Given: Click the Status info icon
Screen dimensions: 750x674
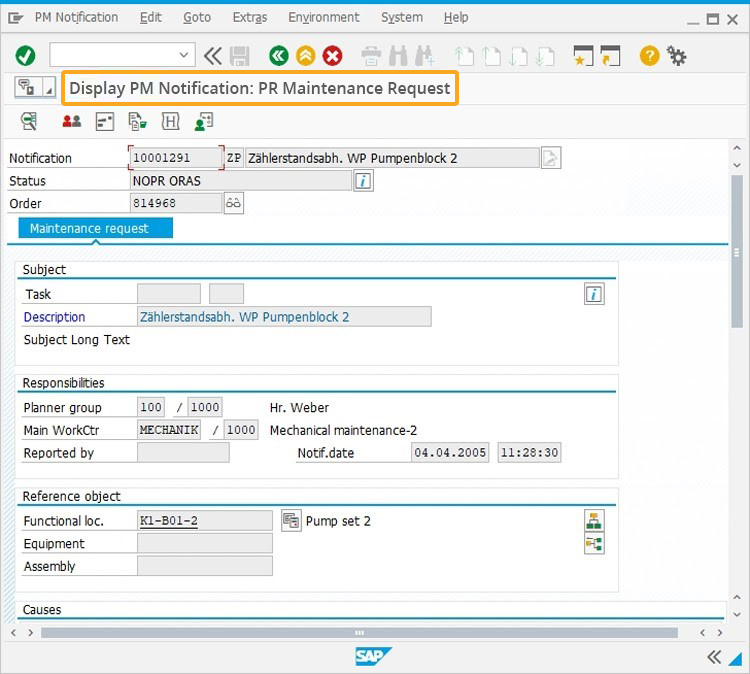Looking at the screenshot, I should pos(363,181).
